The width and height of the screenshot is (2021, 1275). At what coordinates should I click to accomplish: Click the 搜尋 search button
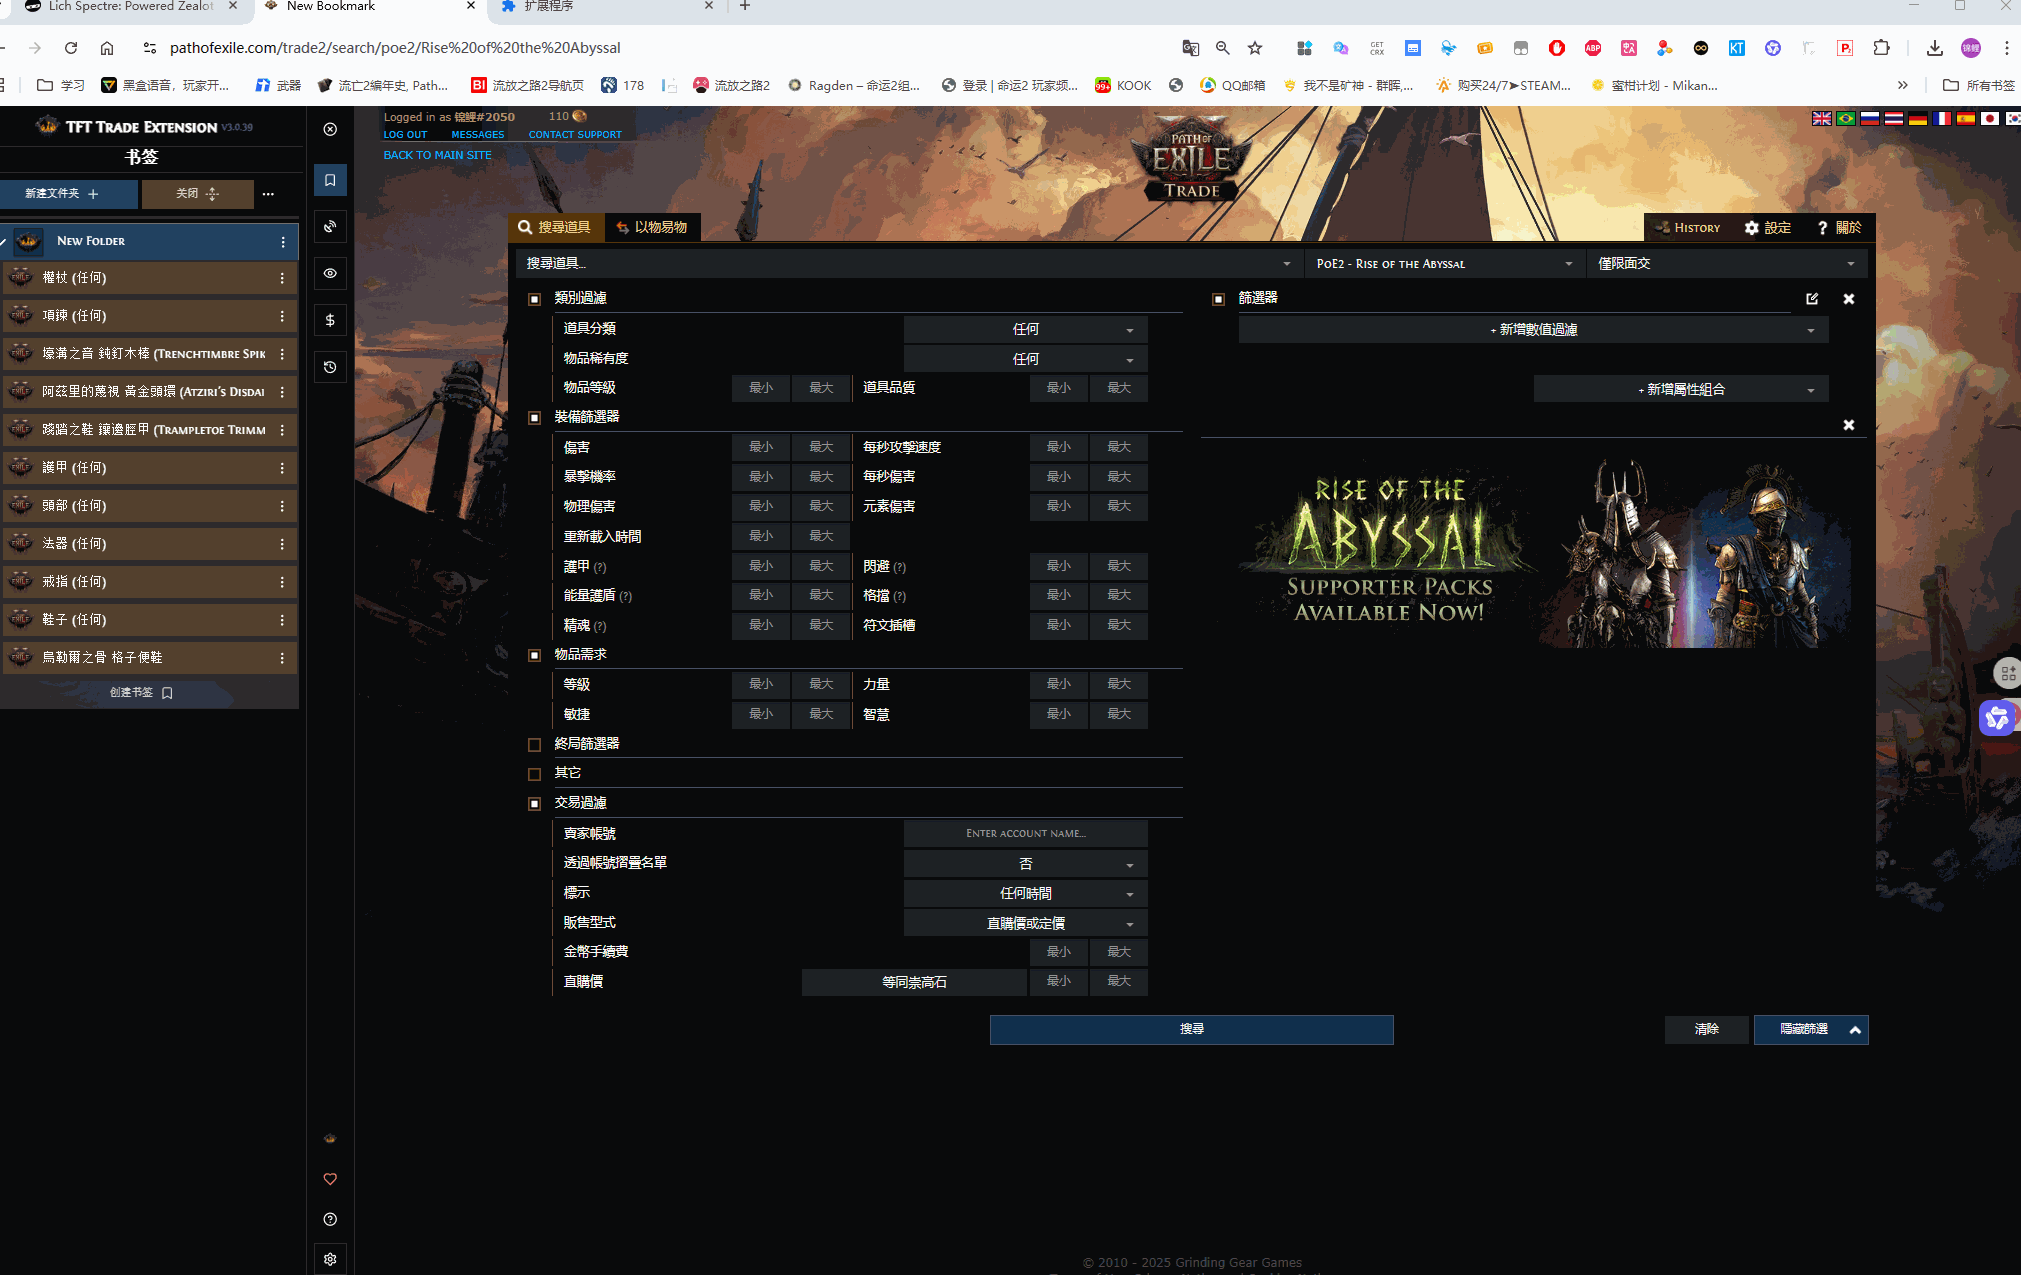(x=1191, y=1029)
